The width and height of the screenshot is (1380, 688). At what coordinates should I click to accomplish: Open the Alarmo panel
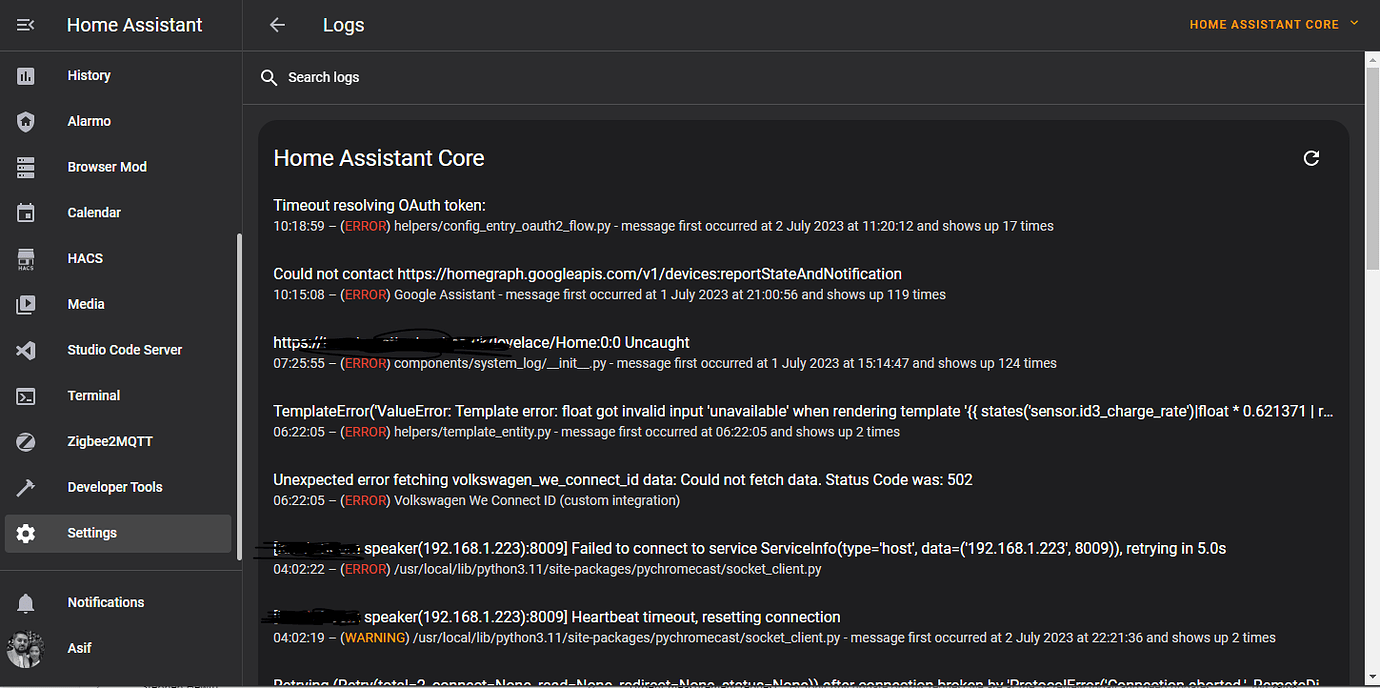[89, 121]
